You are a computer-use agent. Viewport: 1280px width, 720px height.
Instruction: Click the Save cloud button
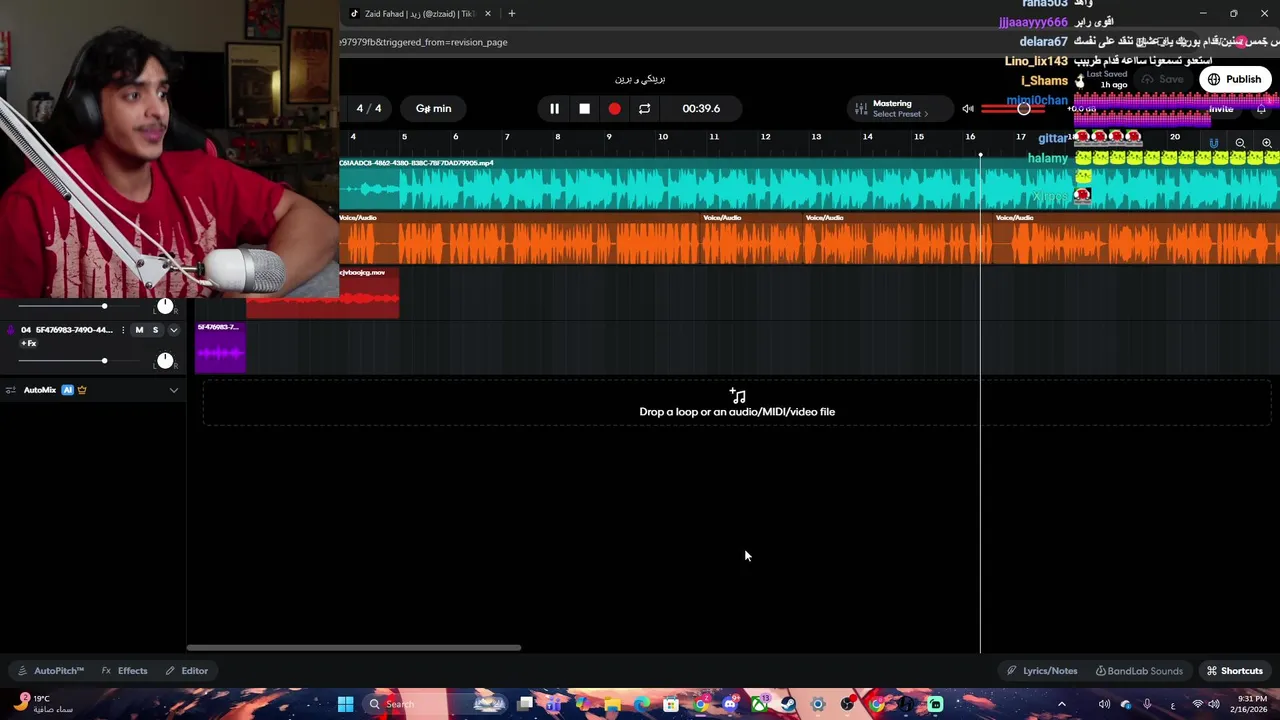point(1163,79)
